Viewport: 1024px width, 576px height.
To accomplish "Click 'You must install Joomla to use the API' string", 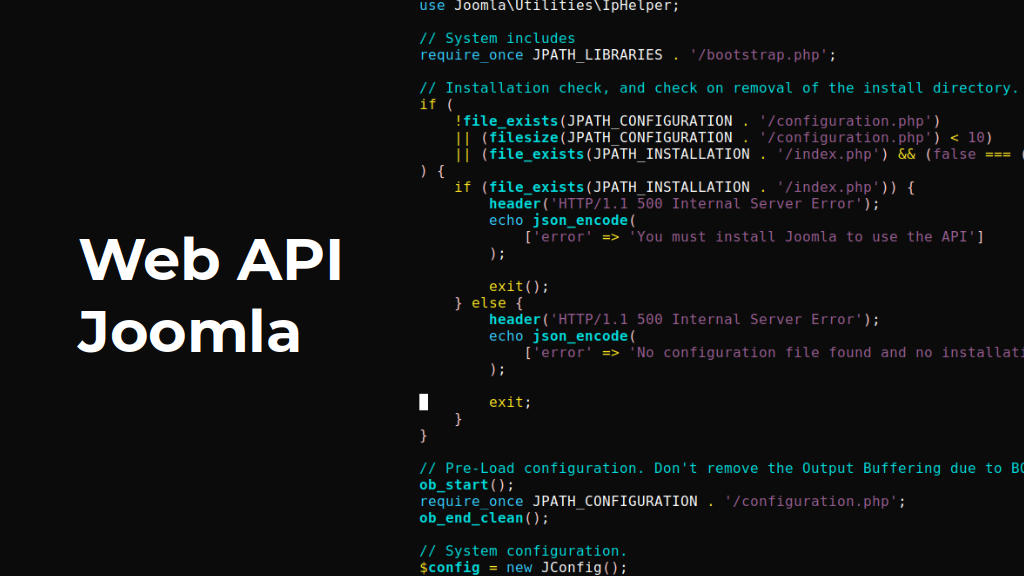I will (802, 237).
